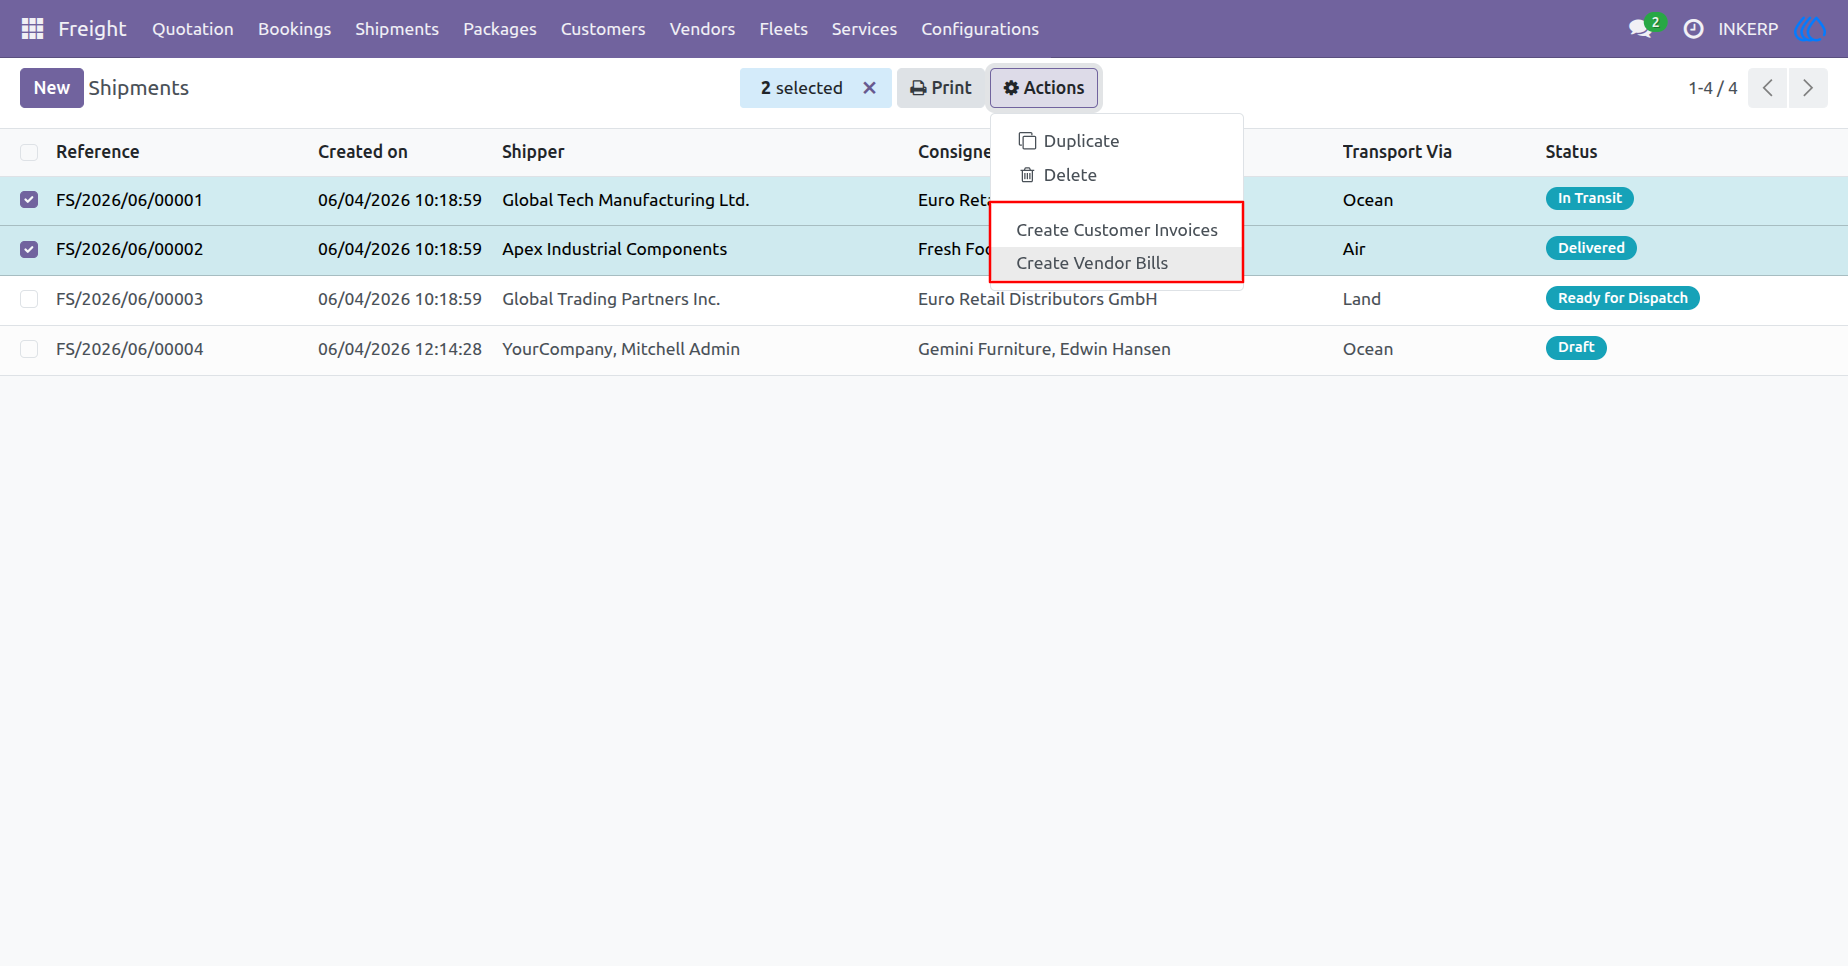
Task: Sort by Reference column header
Action: point(98,152)
